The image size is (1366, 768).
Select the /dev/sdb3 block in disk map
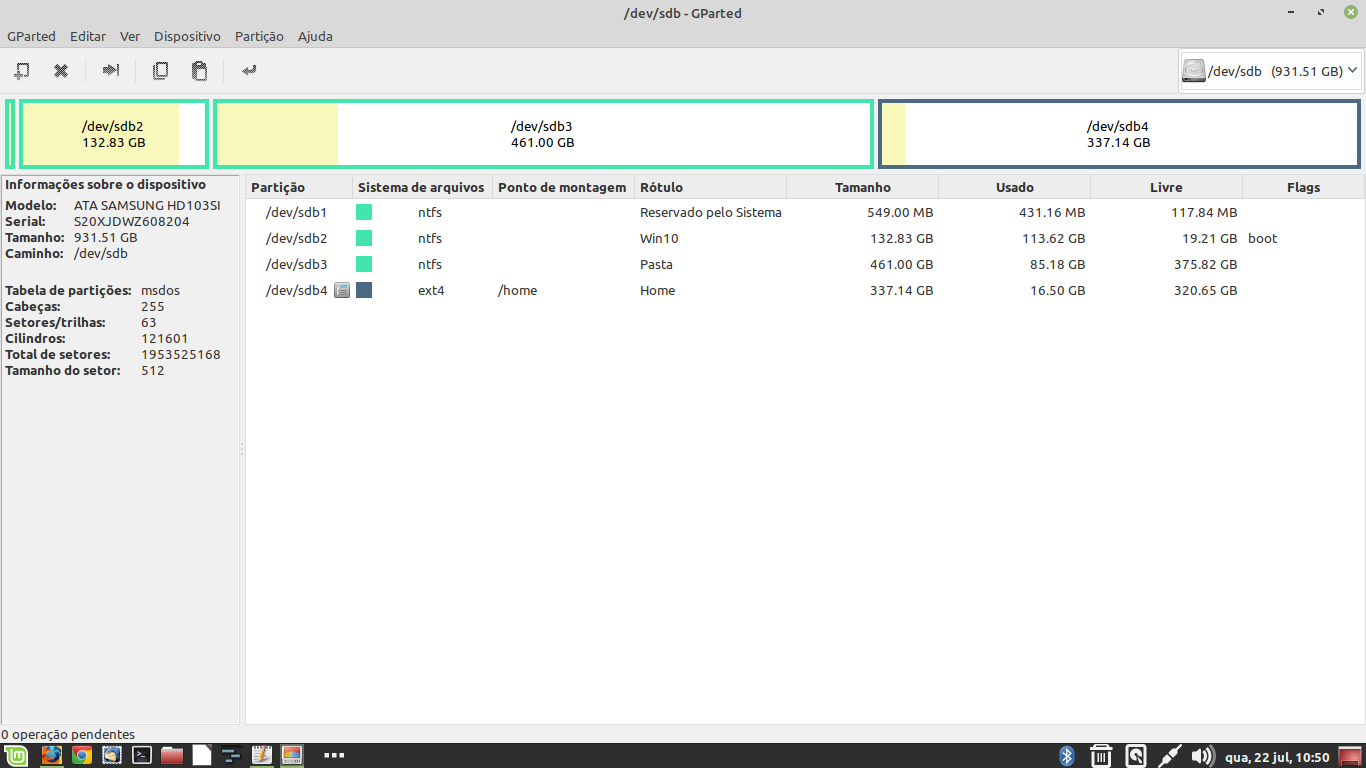tap(543, 134)
